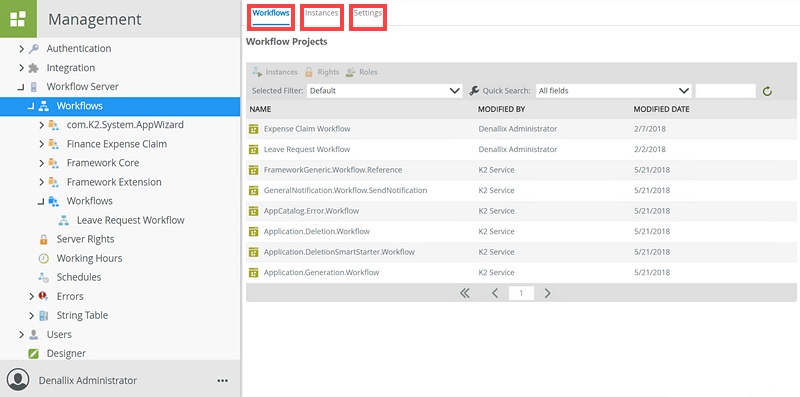The height and width of the screenshot is (397, 800).
Task: Switch to the Instances tab
Action: (321, 13)
